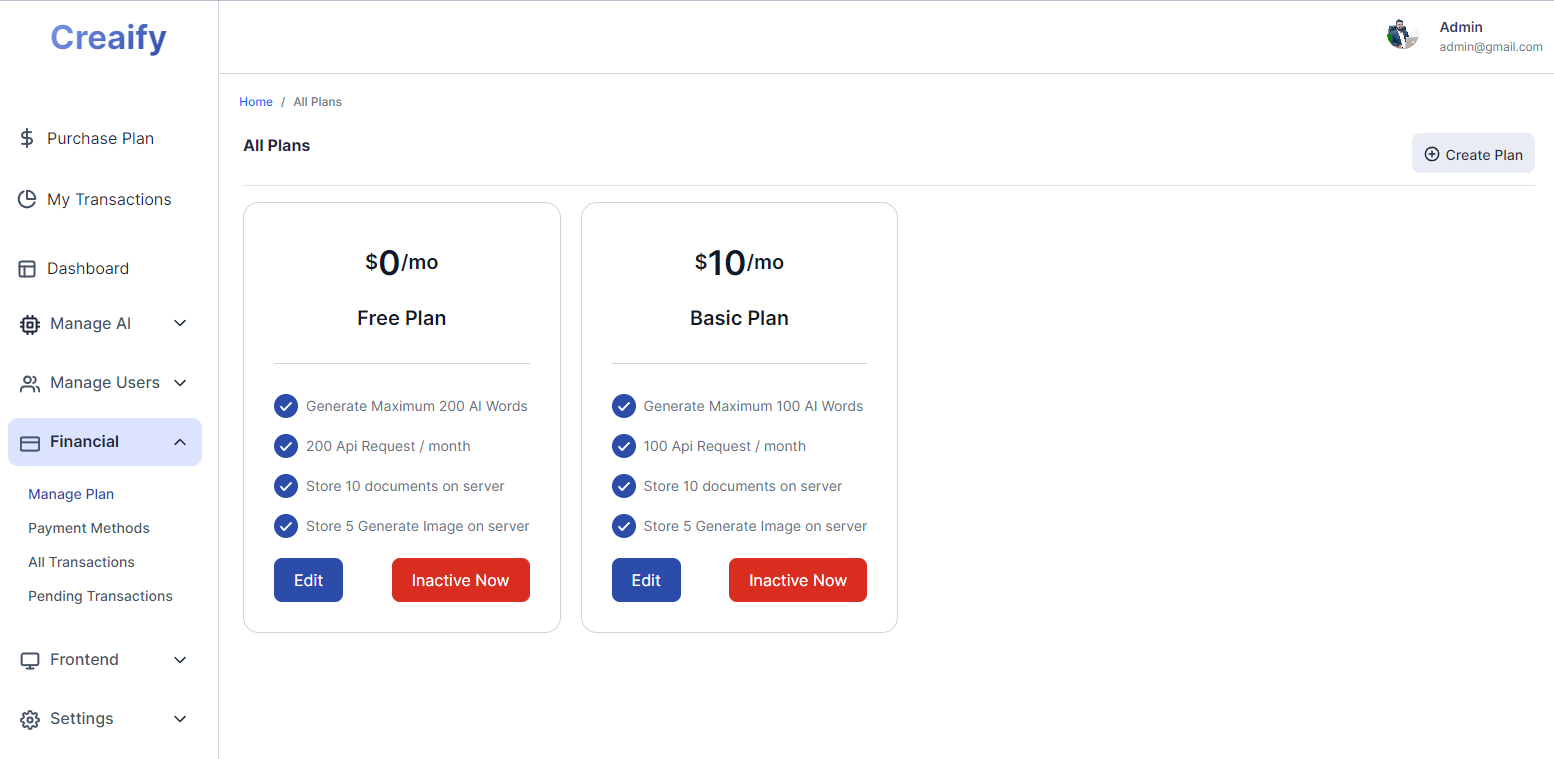Click the Financial credit card icon
Image resolution: width=1554 pixels, height=759 pixels.
tap(30, 442)
